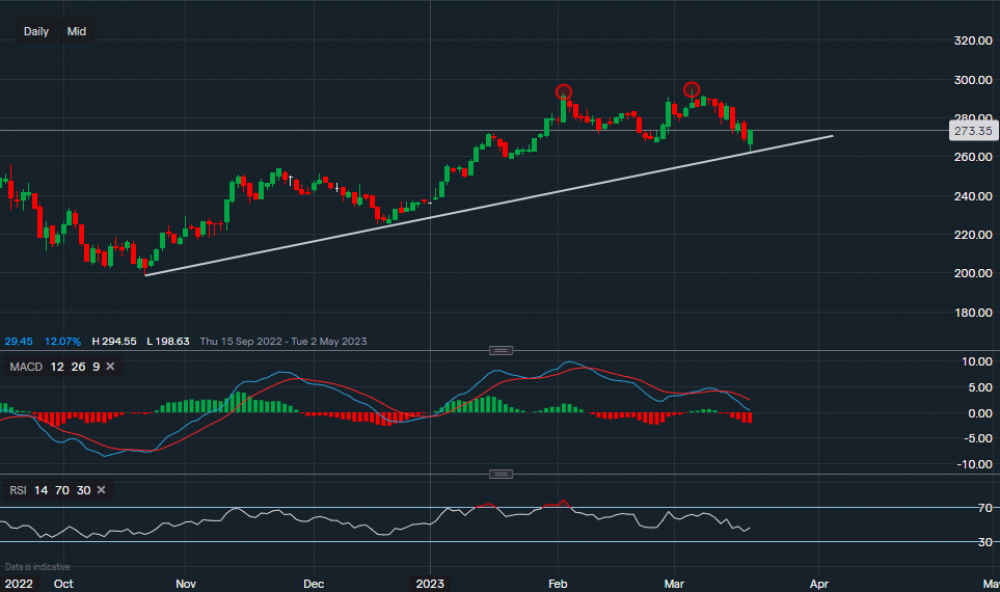The width and height of the screenshot is (1000, 592).
Task: Click the RSI indicator label
Action: (18, 490)
